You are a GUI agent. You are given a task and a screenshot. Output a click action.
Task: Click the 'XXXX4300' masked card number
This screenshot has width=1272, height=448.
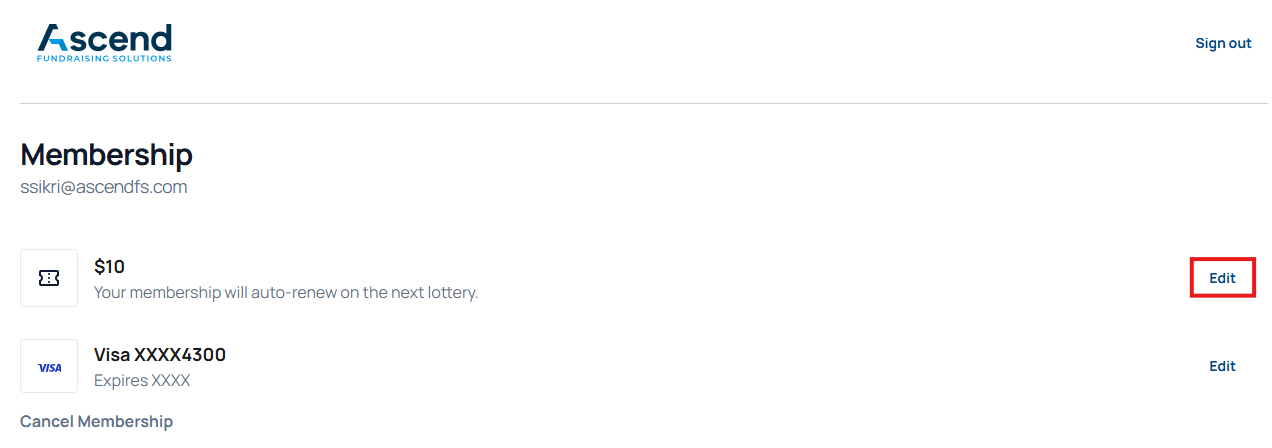point(180,355)
